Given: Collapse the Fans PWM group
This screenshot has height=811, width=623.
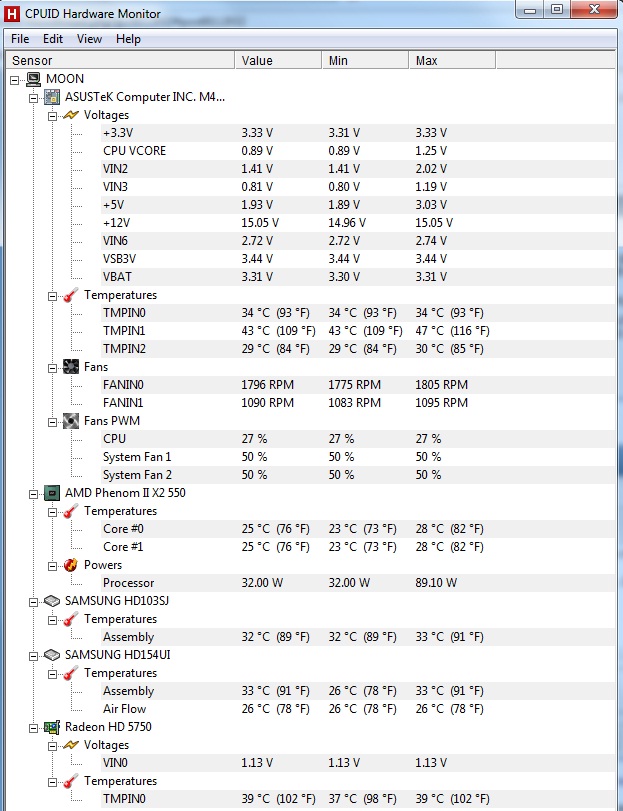Looking at the screenshot, I should pos(52,422).
